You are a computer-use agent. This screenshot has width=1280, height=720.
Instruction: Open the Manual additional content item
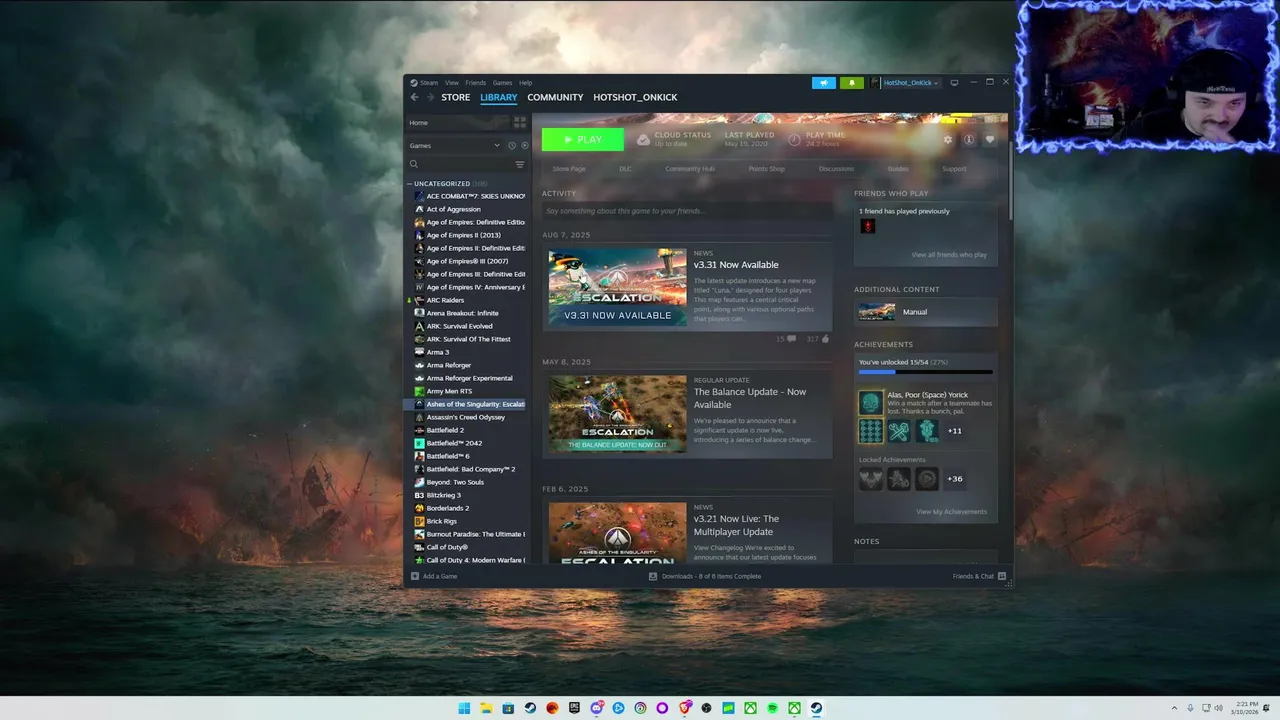point(926,312)
